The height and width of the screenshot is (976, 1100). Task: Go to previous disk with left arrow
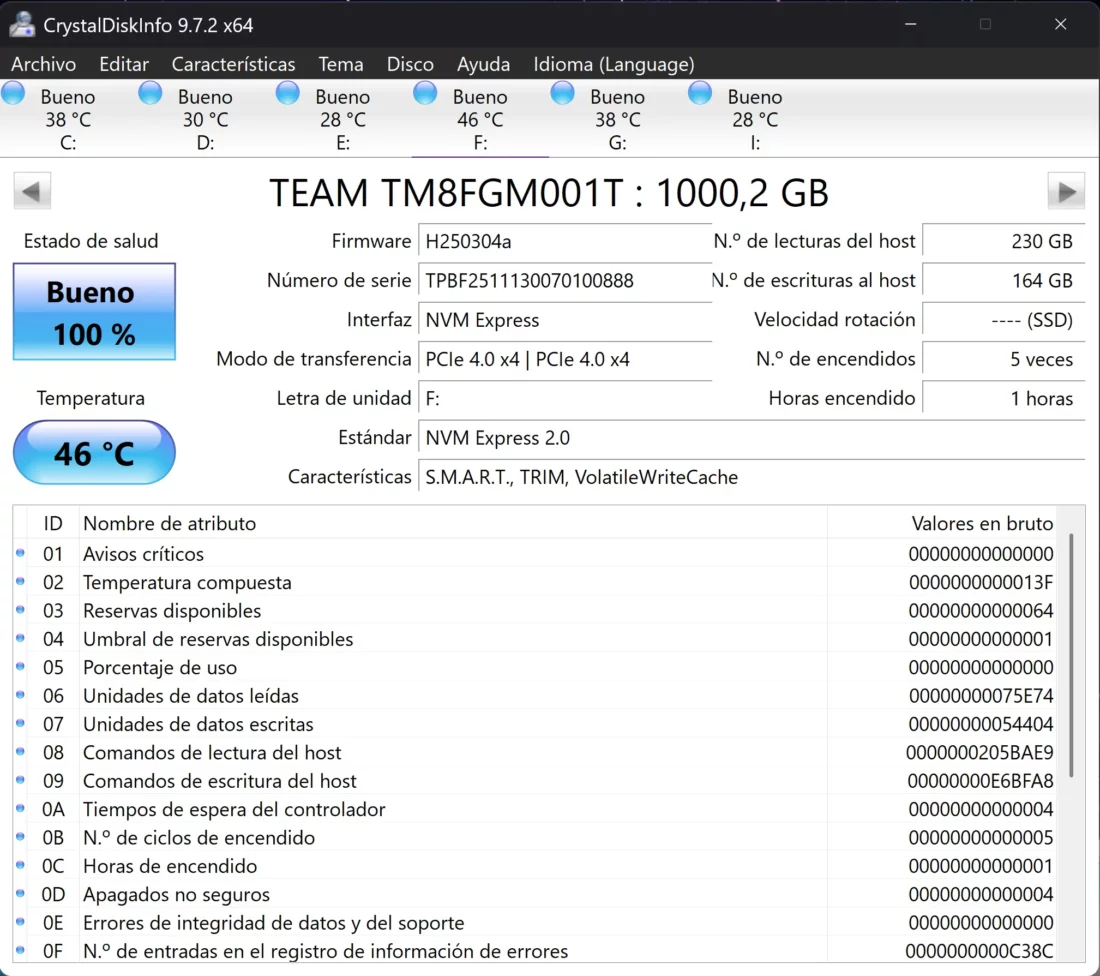pyautogui.click(x=32, y=191)
